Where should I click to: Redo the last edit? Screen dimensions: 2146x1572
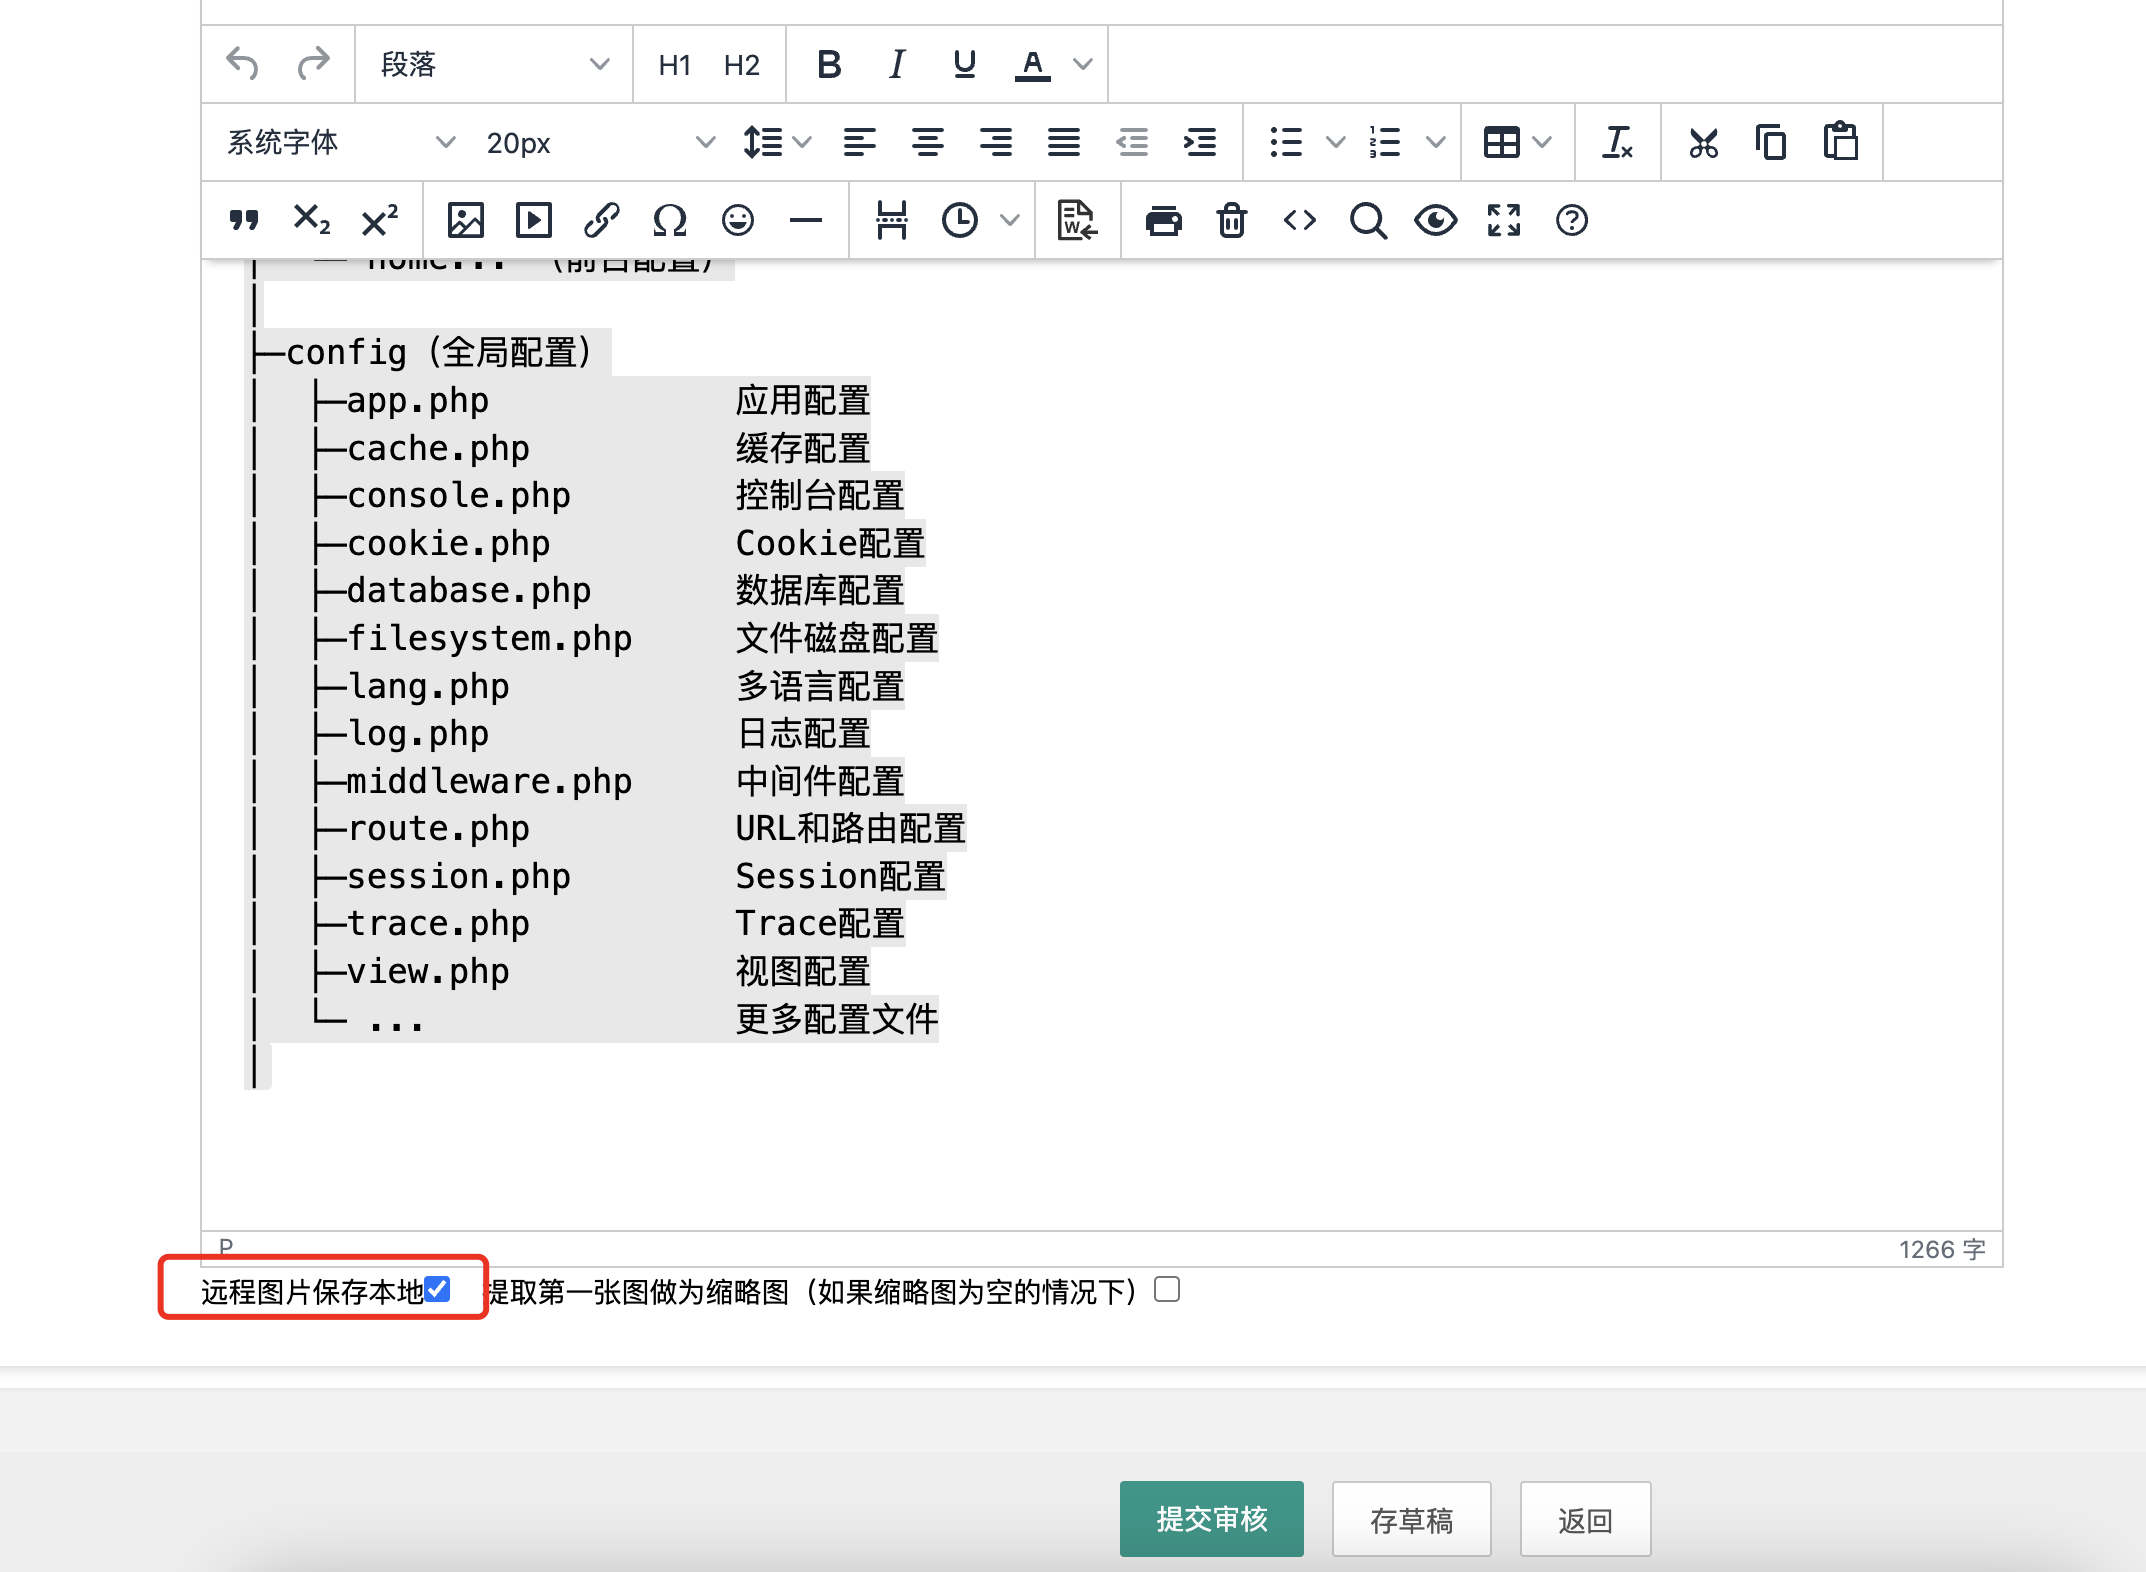coord(313,65)
